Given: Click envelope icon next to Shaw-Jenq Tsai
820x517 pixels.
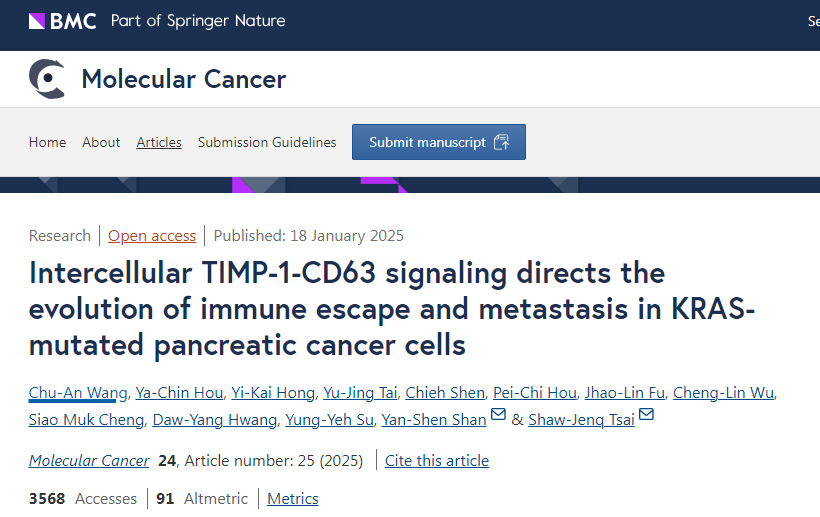Looking at the screenshot, I should pos(646,417).
